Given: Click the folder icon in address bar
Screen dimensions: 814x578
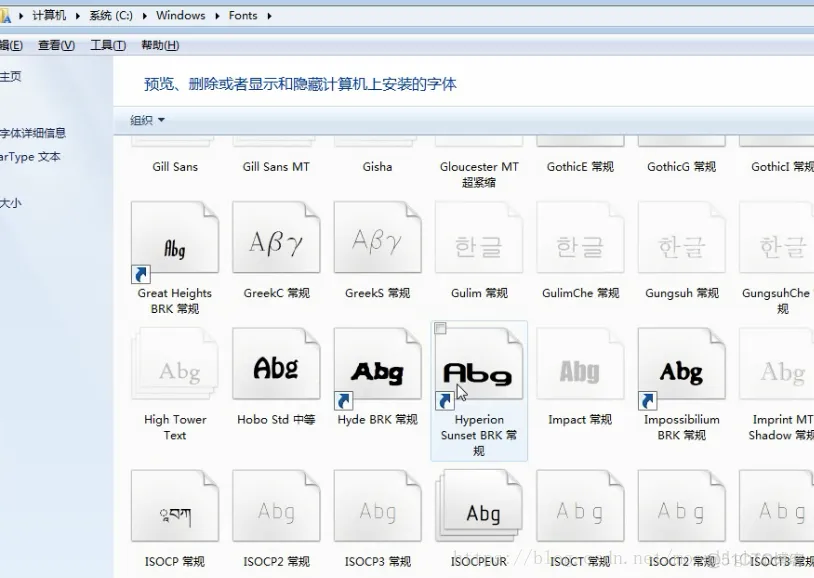Looking at the screenshot, I should click(5, 16).
